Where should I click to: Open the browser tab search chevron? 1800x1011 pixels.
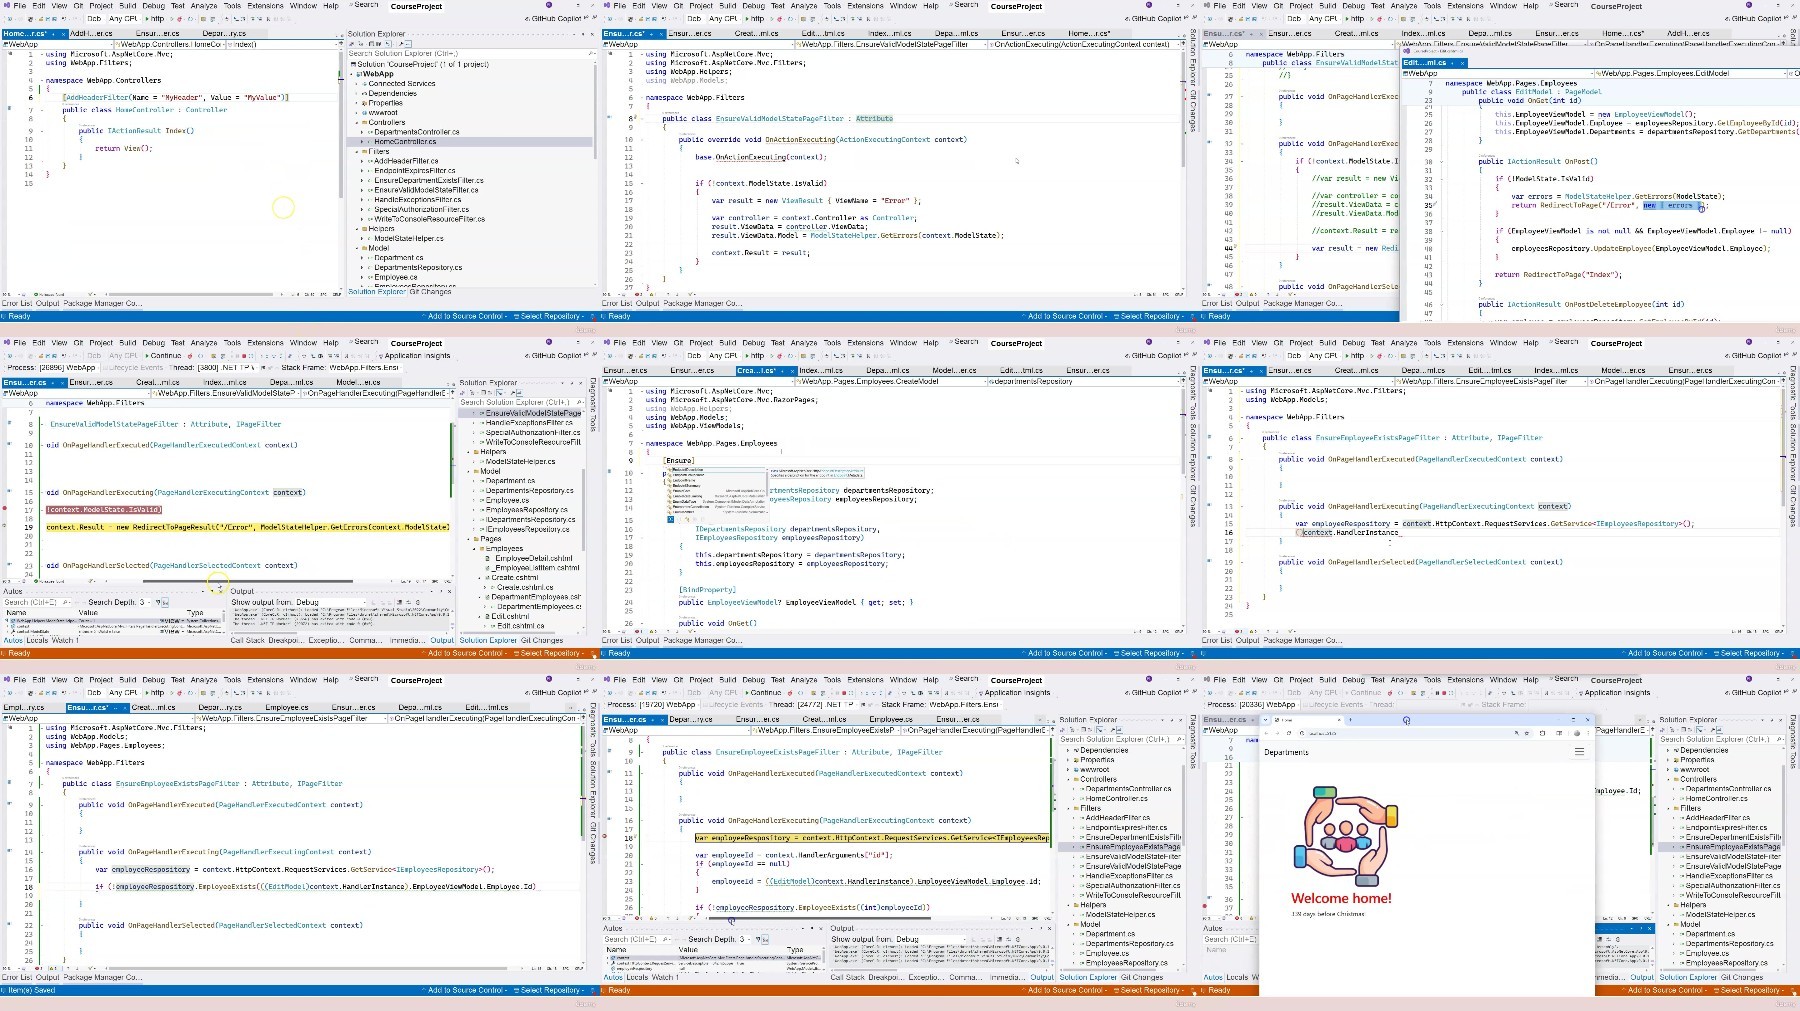click(1265, 720)
